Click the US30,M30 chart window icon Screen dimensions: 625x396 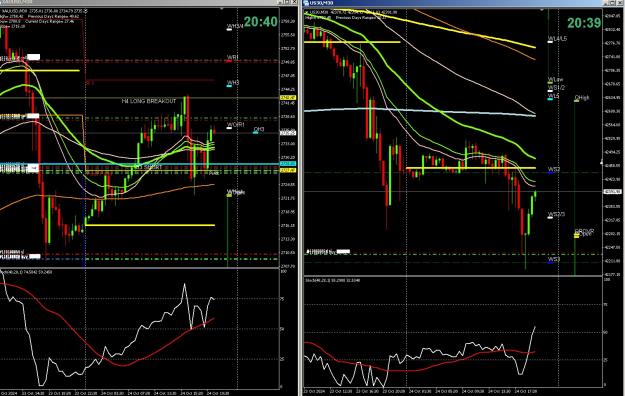point(306,3)
